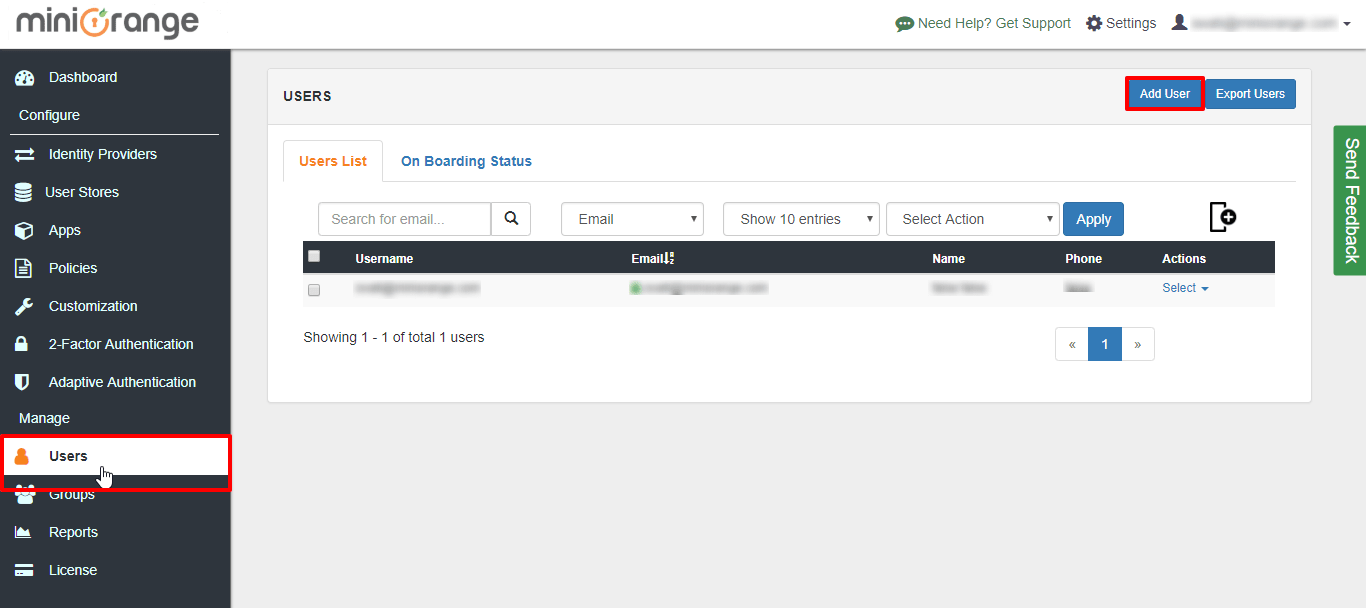1366x608 pixels.
Task: Click the Adaptive Authentication shield icon
Action: [x=22, y=382]
